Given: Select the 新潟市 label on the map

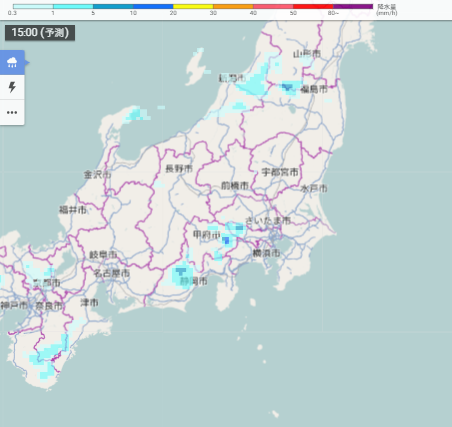Looking at the screenshot, I should [x=232, y=78].
